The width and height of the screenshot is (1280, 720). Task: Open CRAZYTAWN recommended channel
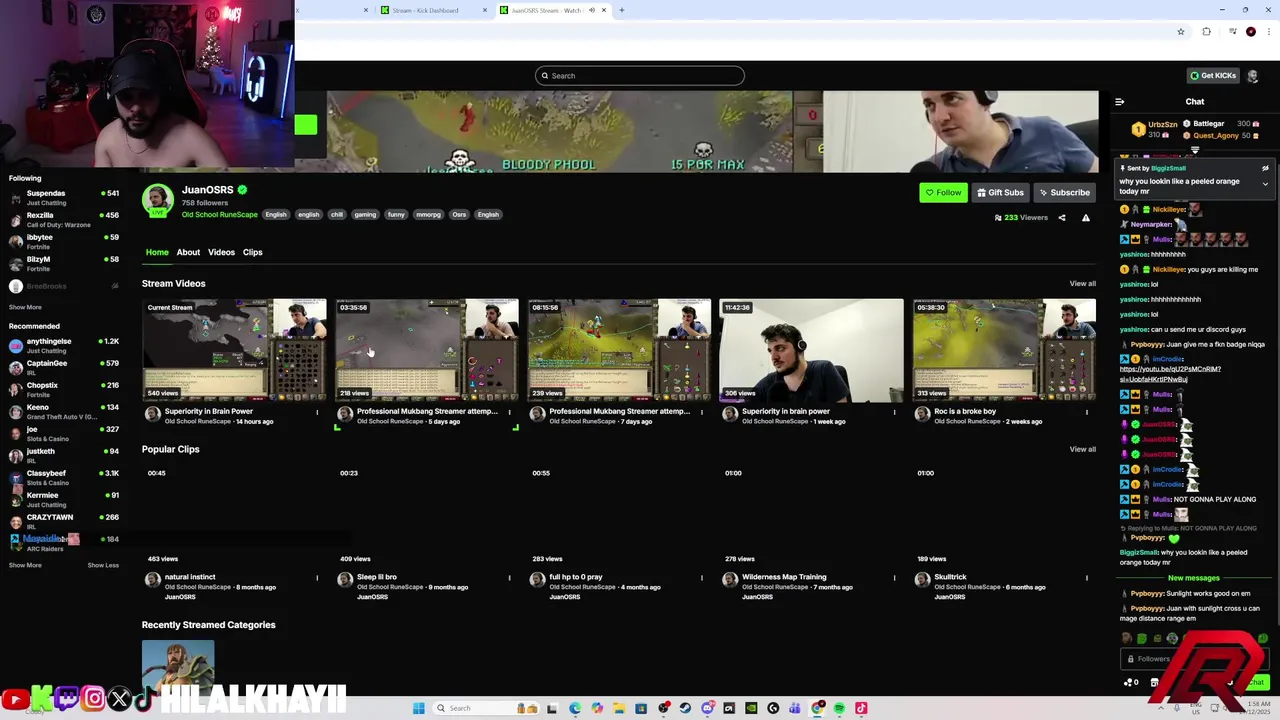64,521
